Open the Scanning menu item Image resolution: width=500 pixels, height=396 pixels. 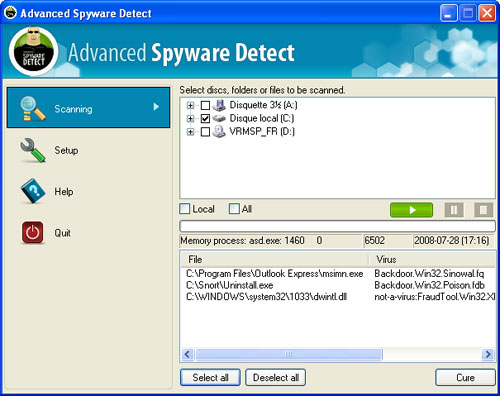(x=88, y=108)
